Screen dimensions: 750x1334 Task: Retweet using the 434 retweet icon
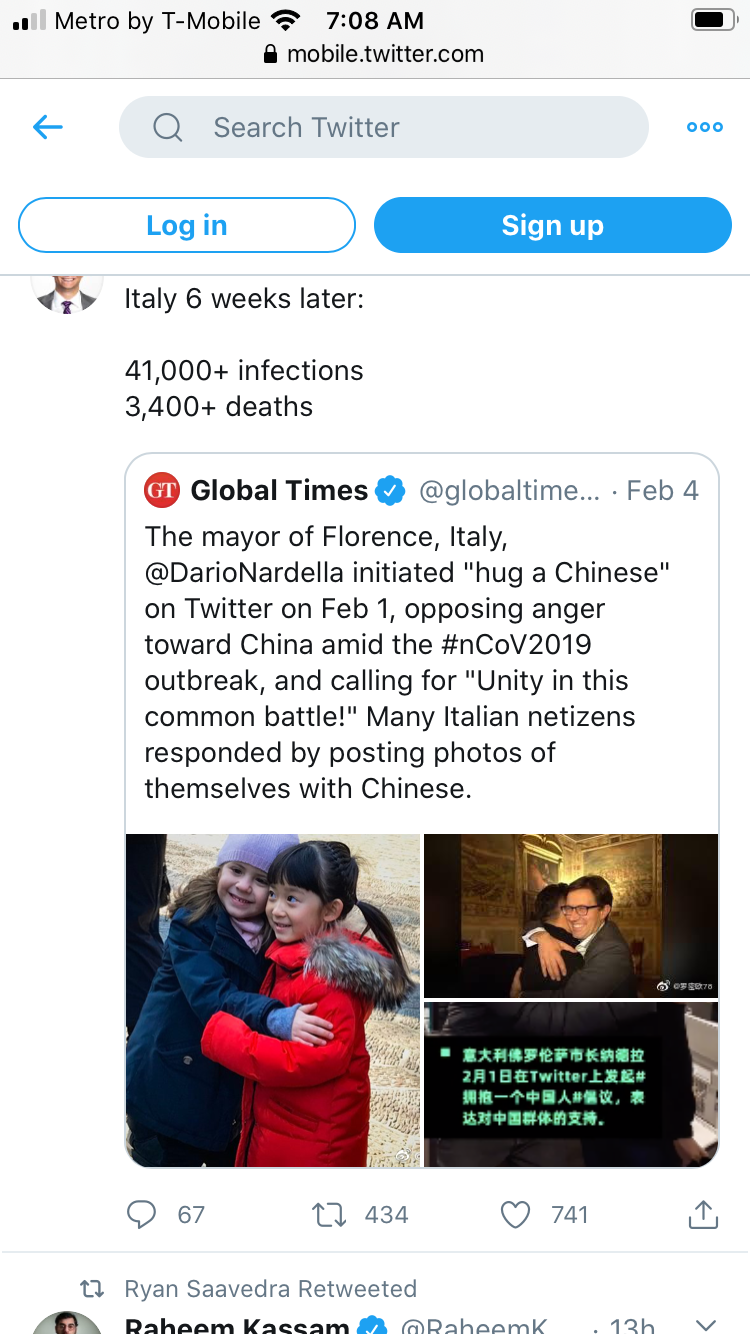(x=329, y=1214)
